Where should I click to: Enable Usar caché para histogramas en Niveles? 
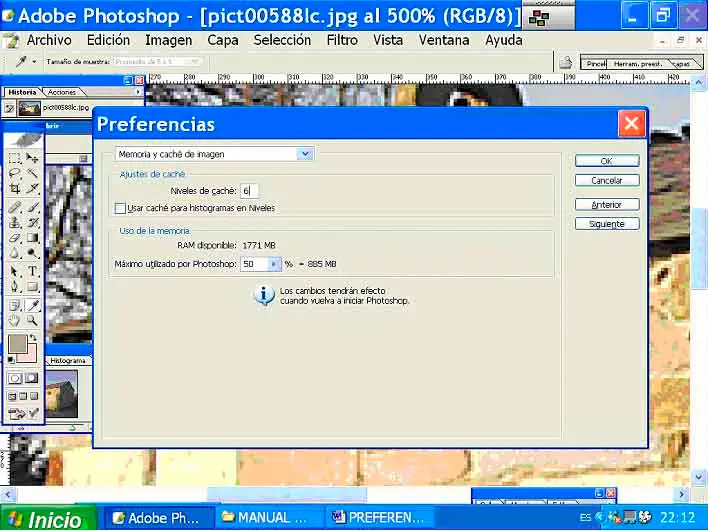[120, 208]
